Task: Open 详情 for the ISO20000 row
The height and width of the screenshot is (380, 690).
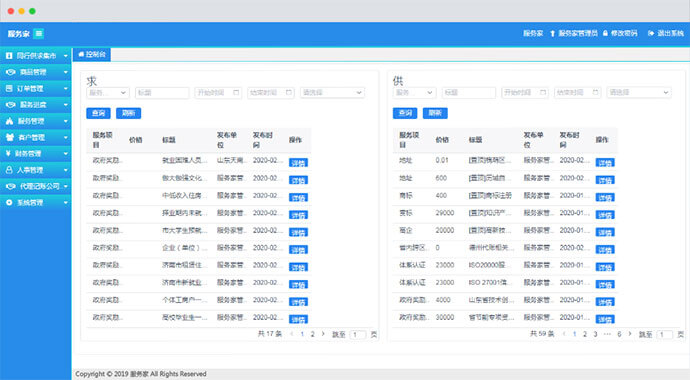Action: click(605, 267)
